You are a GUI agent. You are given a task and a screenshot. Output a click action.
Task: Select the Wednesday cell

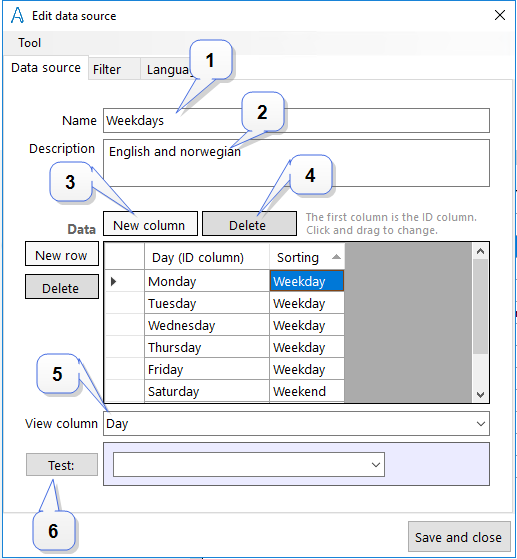[x=207, y=325]
